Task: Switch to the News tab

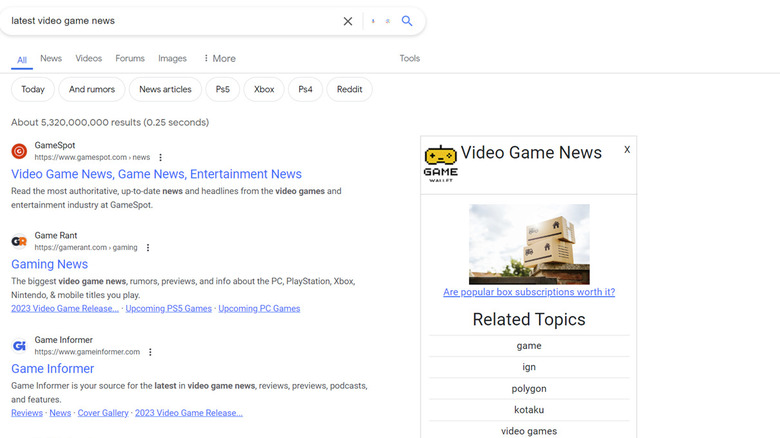Action: tap(51, 59)
